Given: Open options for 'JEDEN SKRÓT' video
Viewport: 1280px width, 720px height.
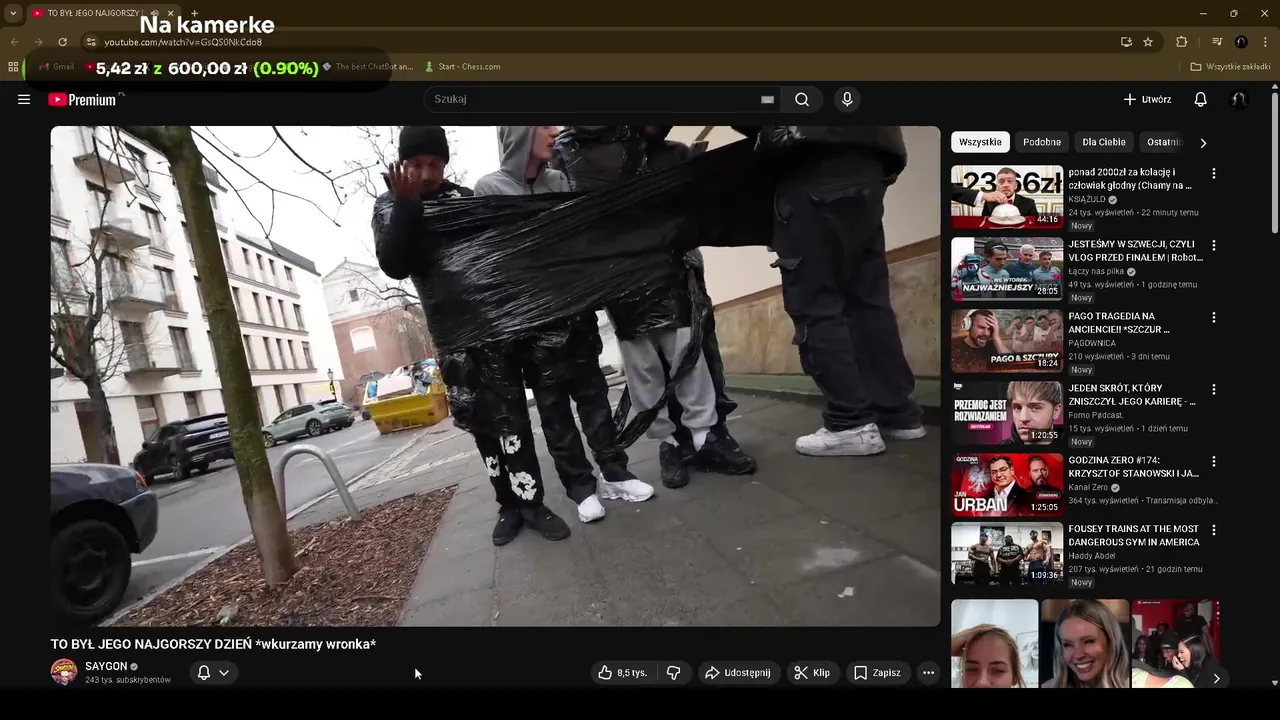Looking at the screenshot, I should click(x=1214, y=389).
